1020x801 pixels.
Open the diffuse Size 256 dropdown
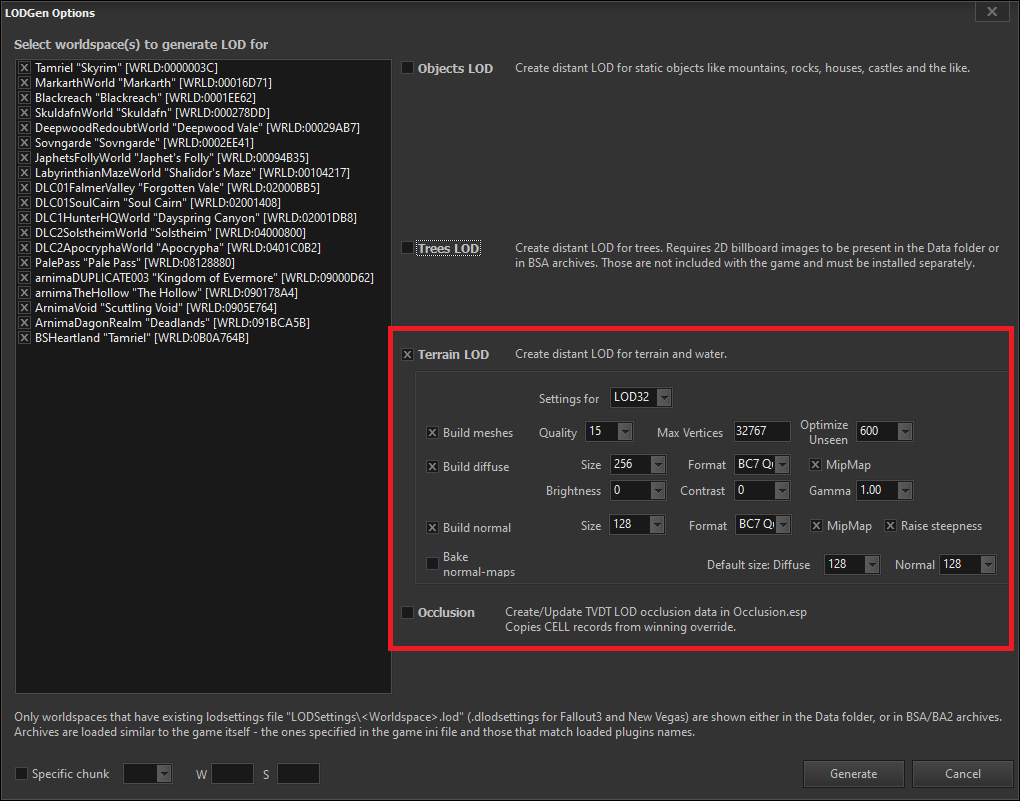point(638,465)
